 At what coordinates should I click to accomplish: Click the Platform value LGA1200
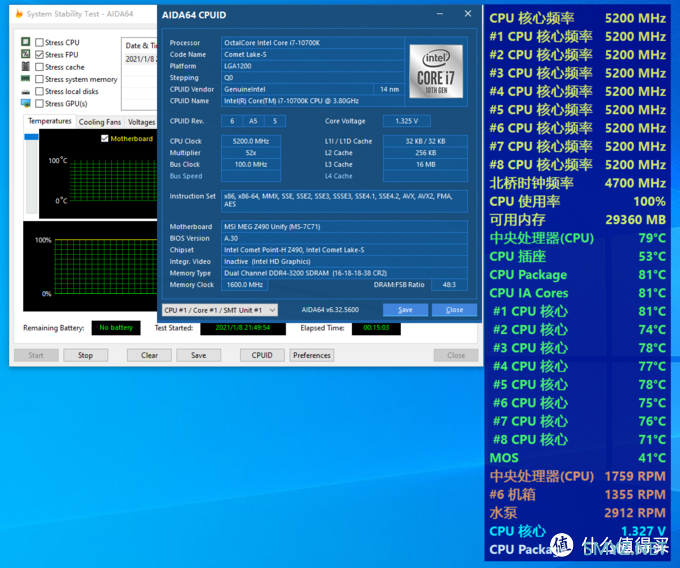(x=313, y=66)
